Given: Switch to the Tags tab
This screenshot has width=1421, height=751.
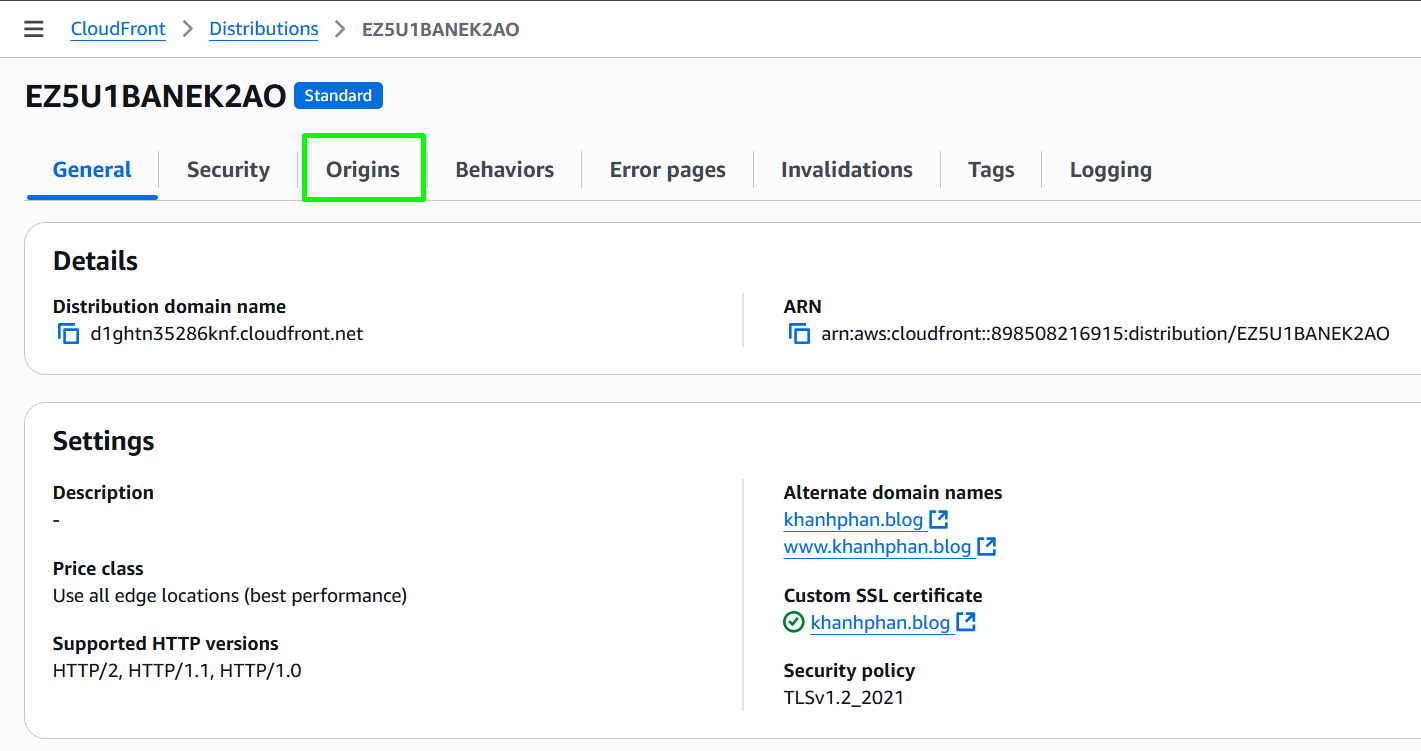Looking at the screenshot, I should [x=991, y=170].
